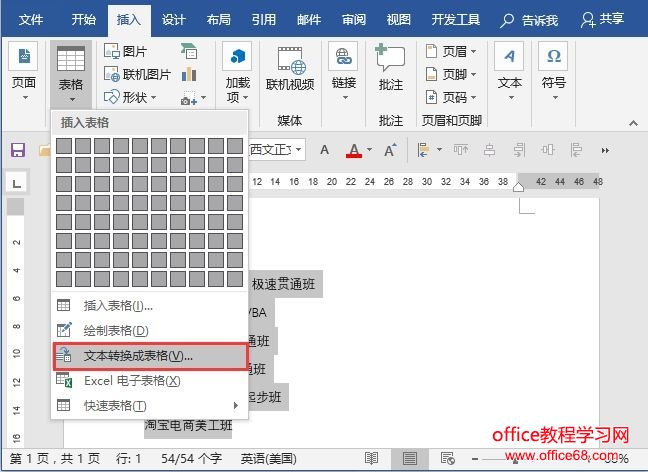648x472 pixels.
Task: Click the align bottom icon
Action: [519, 150]
